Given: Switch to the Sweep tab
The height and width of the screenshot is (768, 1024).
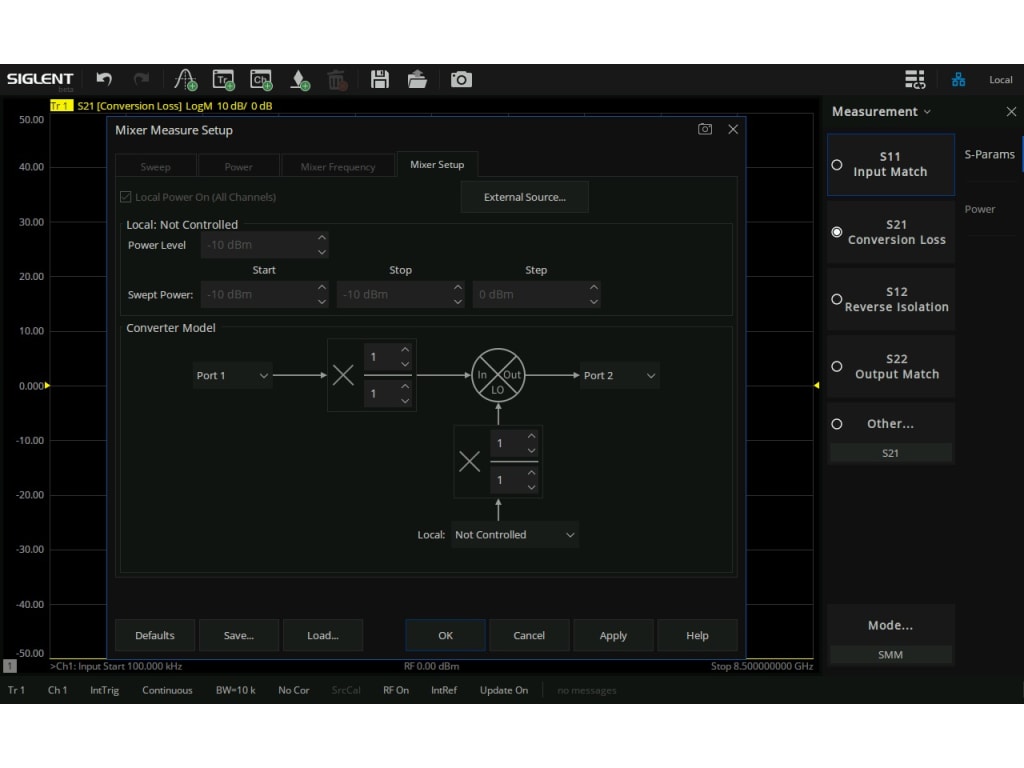Looking at the screenshot, I should pos(156,165).
